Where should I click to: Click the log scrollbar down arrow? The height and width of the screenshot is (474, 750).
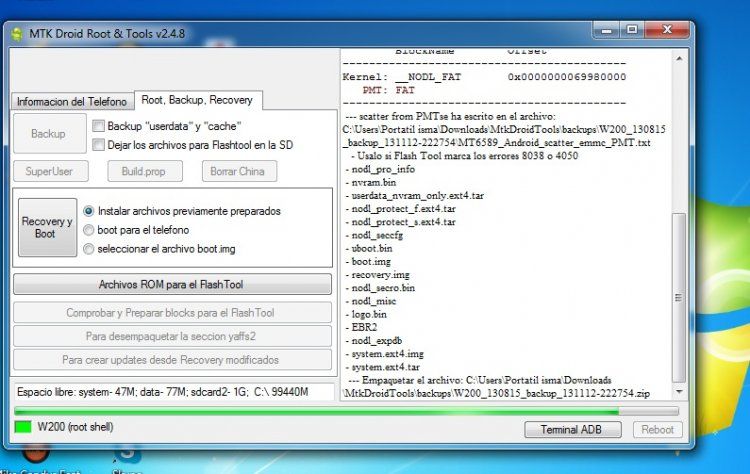[679, 392]
